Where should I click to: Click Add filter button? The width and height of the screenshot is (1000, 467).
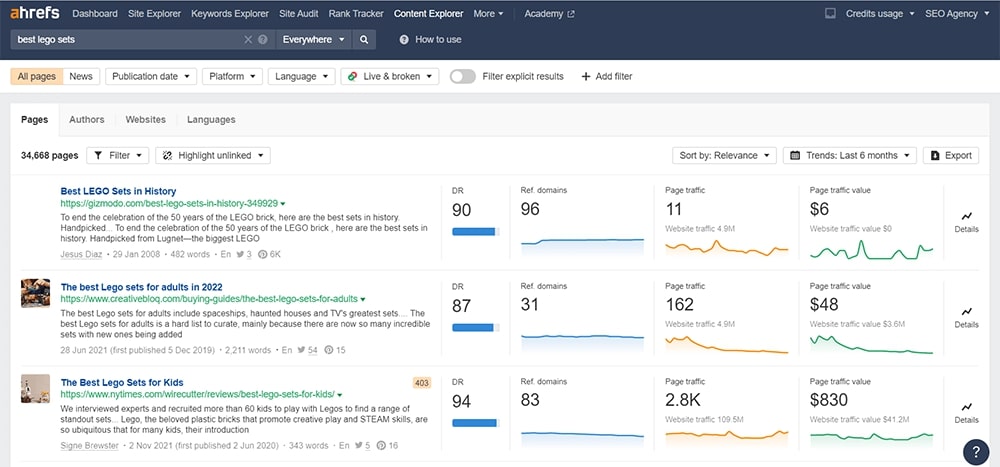(x=607, y=77)
